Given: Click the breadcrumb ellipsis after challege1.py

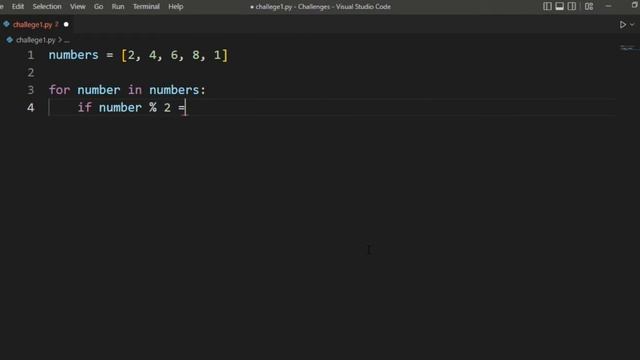Looking at the screenshot, I should [67, 40].
